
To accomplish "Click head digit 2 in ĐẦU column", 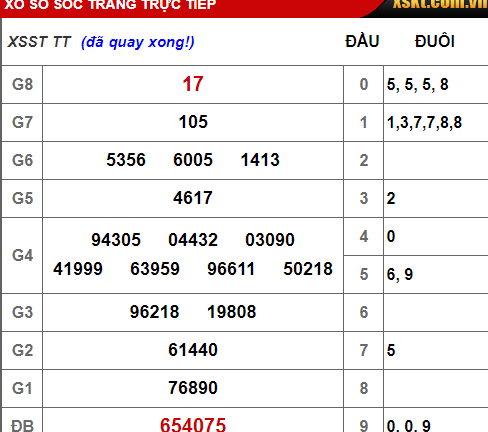I will [364, 160].
